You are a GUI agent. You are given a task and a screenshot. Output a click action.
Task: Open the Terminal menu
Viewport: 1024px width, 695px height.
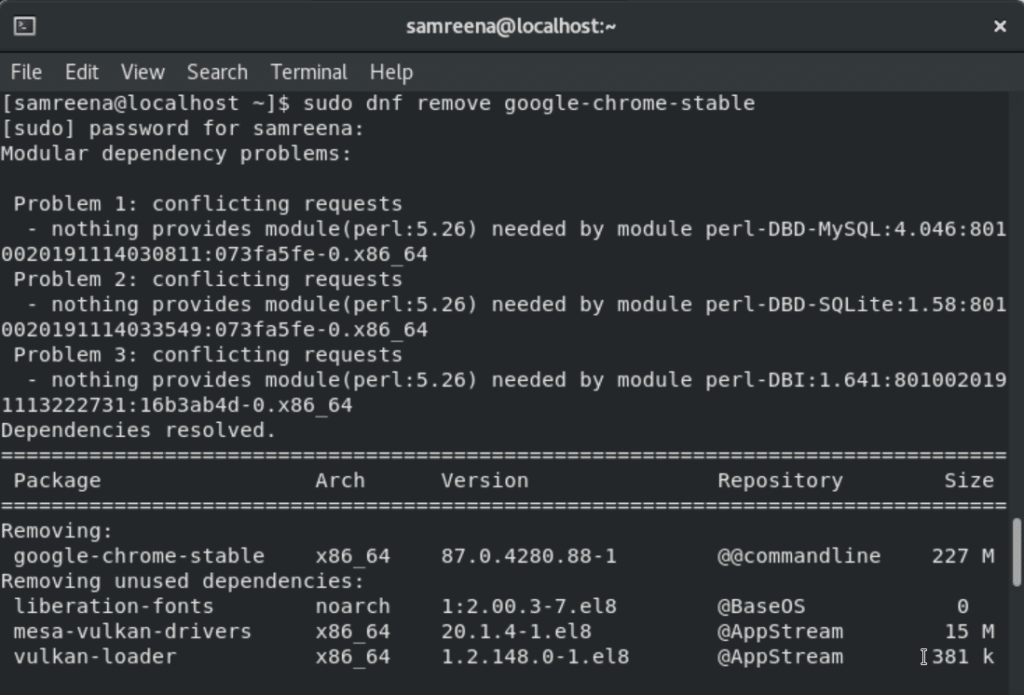point(308,71)
